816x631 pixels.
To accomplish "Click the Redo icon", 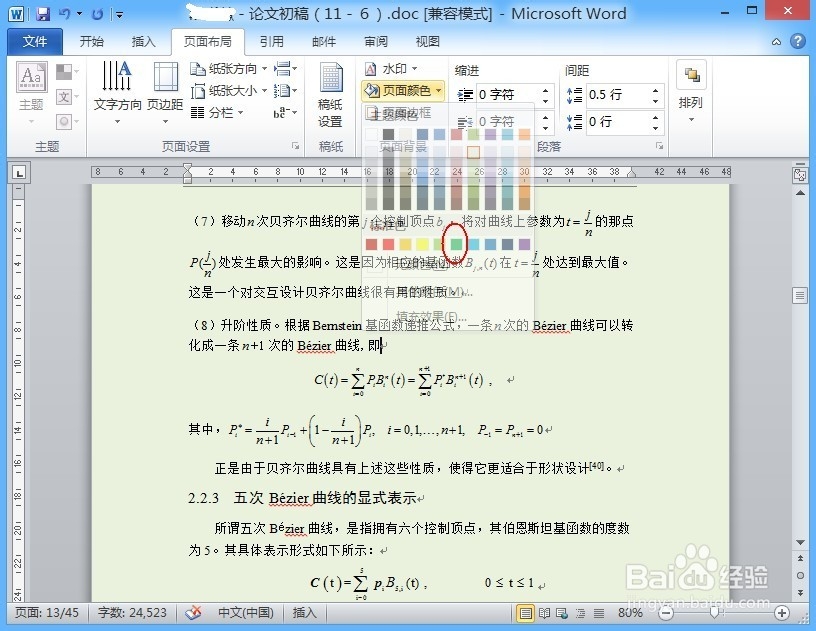I will [97, 14].
